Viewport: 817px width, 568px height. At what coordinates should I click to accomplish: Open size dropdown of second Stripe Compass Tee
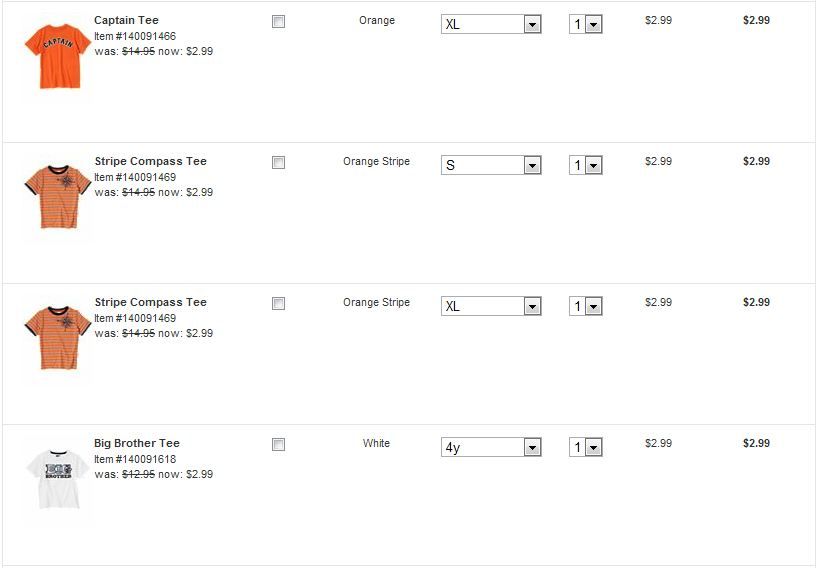[x=491, y=306]
